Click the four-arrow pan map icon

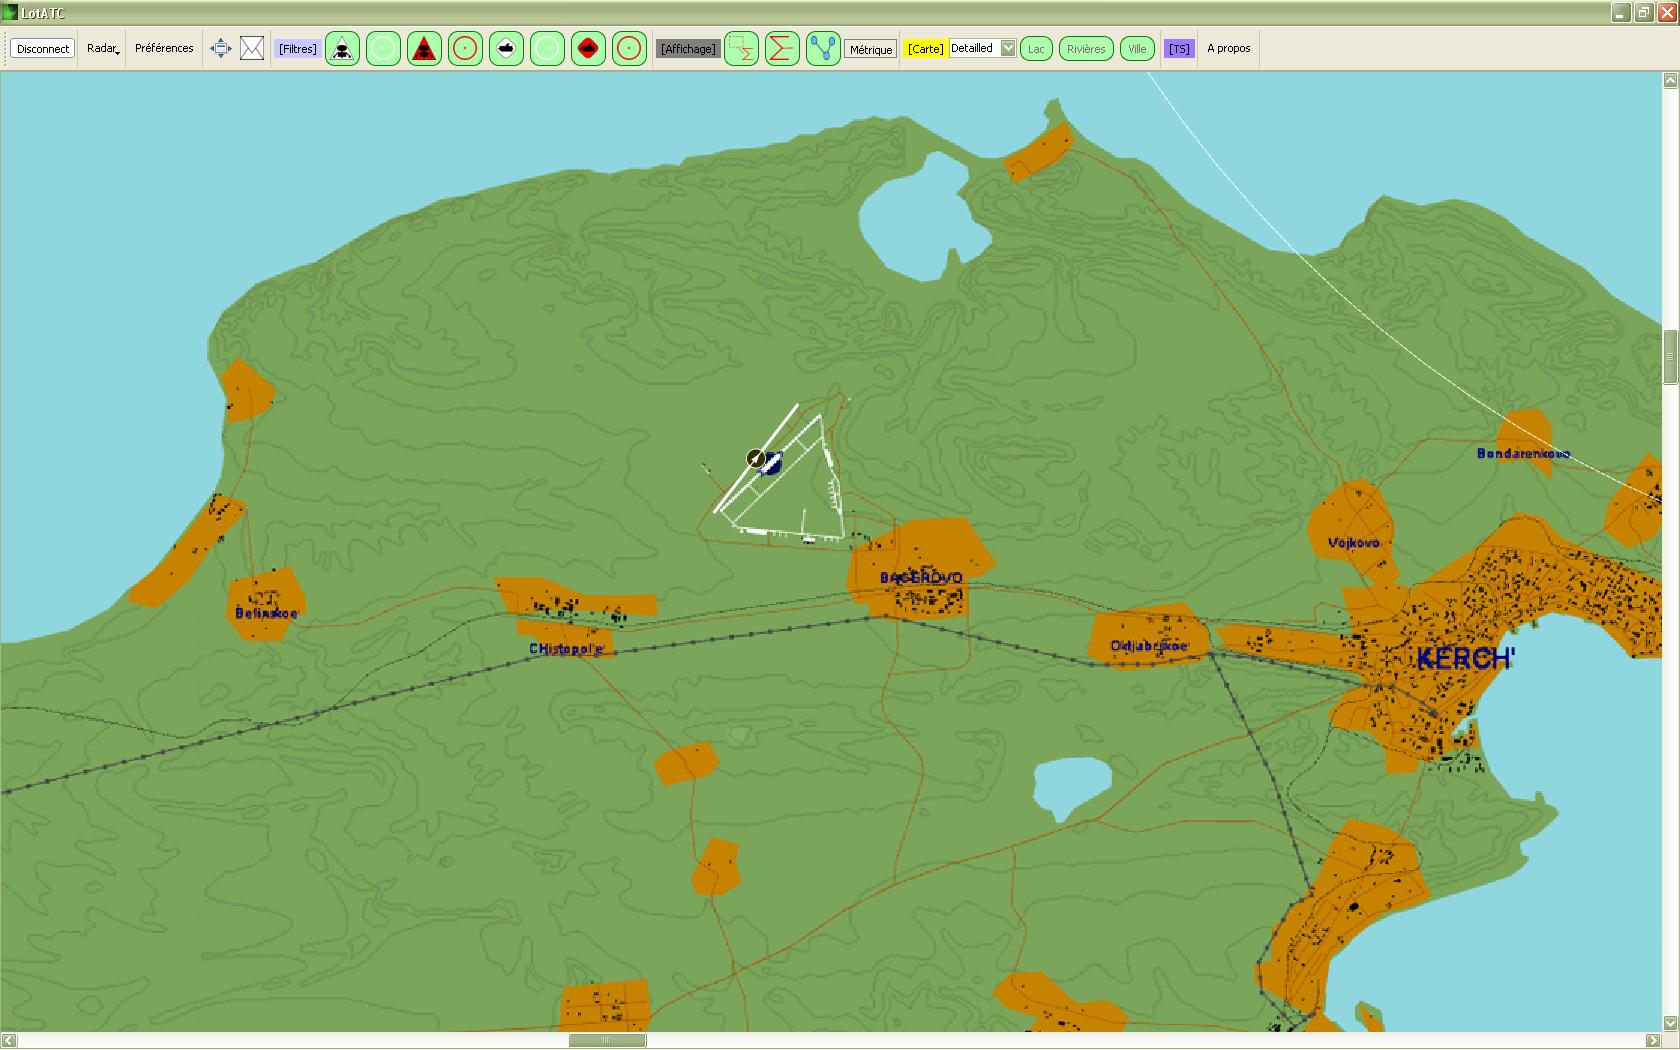point(221,48)
